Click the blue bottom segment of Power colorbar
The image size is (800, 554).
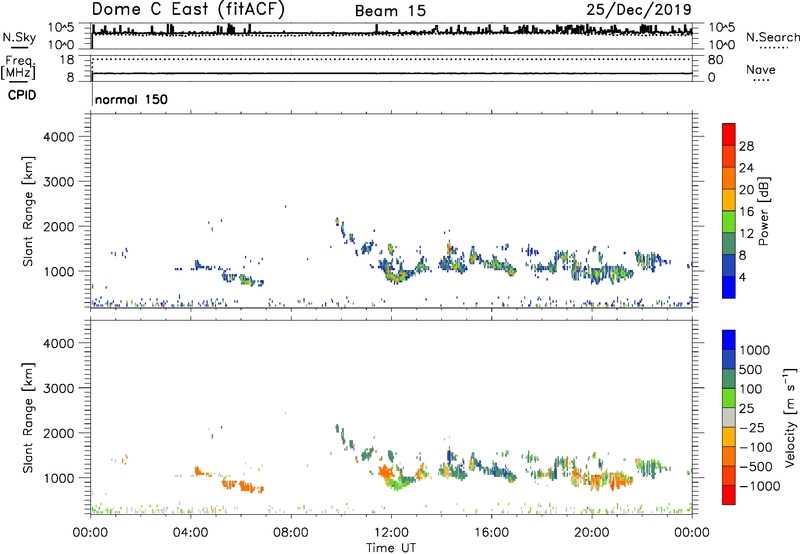coord(729,287)
